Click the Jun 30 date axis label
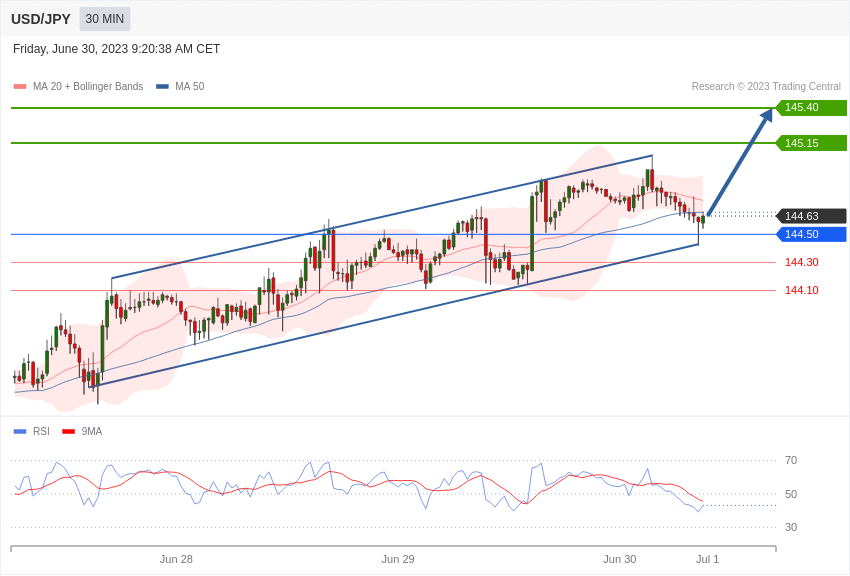Viewport: 850px width, 576px height. [620, 559]
